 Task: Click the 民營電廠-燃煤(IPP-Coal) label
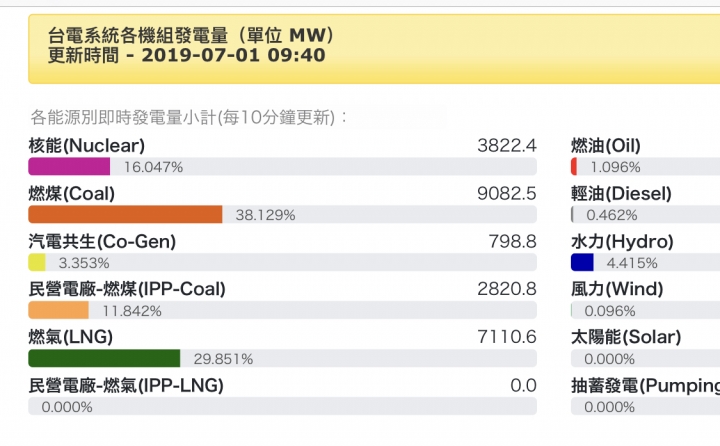point(127,289)
